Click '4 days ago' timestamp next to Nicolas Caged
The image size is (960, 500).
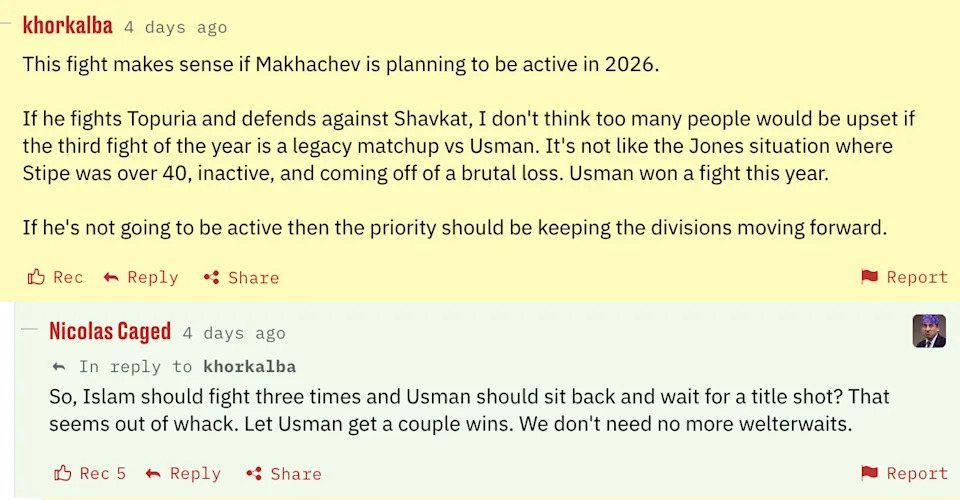tap(233, 333)
